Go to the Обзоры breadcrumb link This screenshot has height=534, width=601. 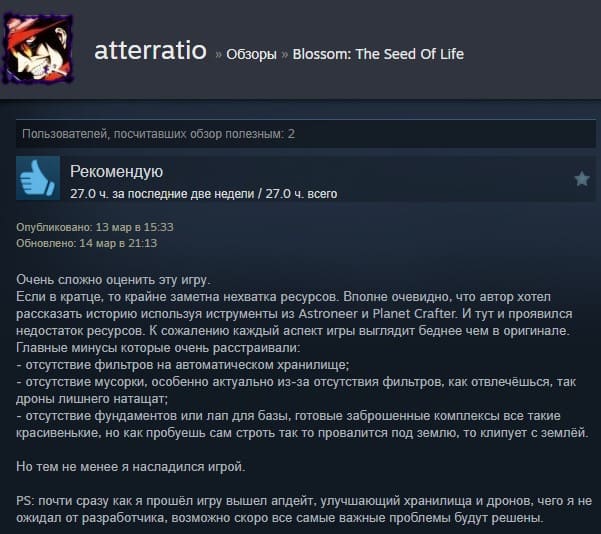click(251, 54)
